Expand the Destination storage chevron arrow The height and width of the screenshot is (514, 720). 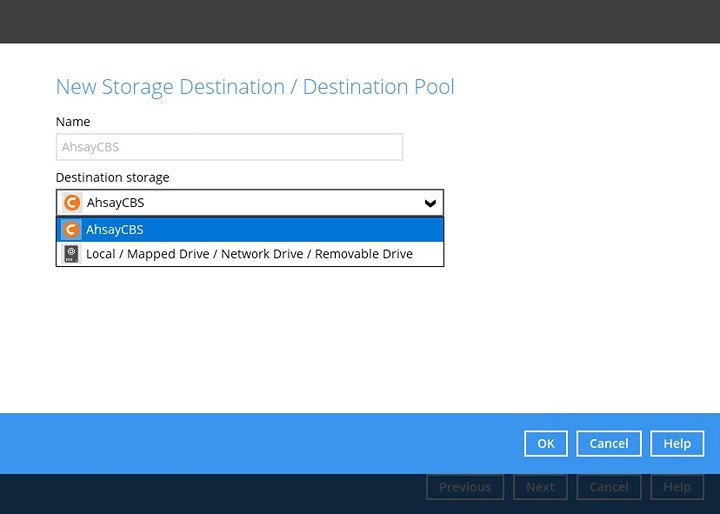point(430,203)
